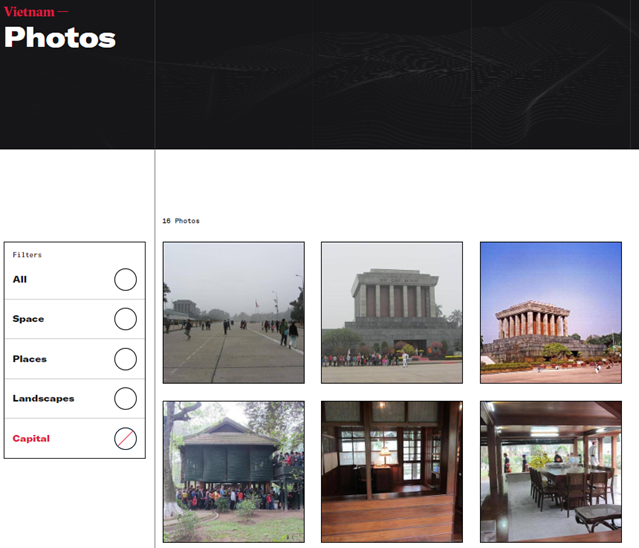Toggle the Capital filter radio circle
This screenshot has width=639, height=548.
point(125,438)
